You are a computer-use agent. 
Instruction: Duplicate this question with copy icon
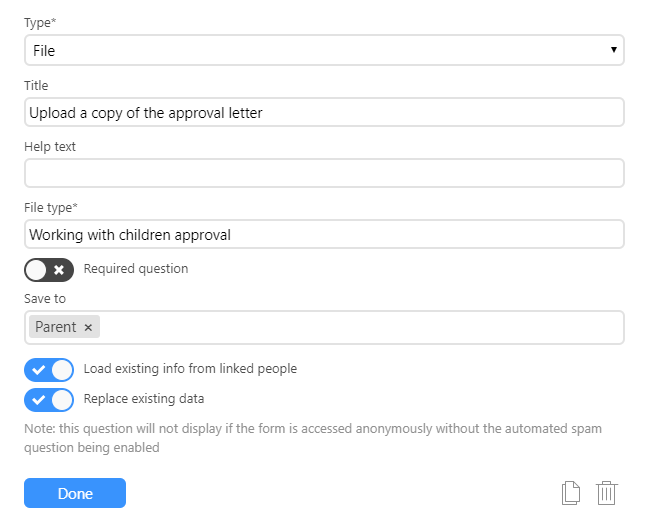coord(571,493)
